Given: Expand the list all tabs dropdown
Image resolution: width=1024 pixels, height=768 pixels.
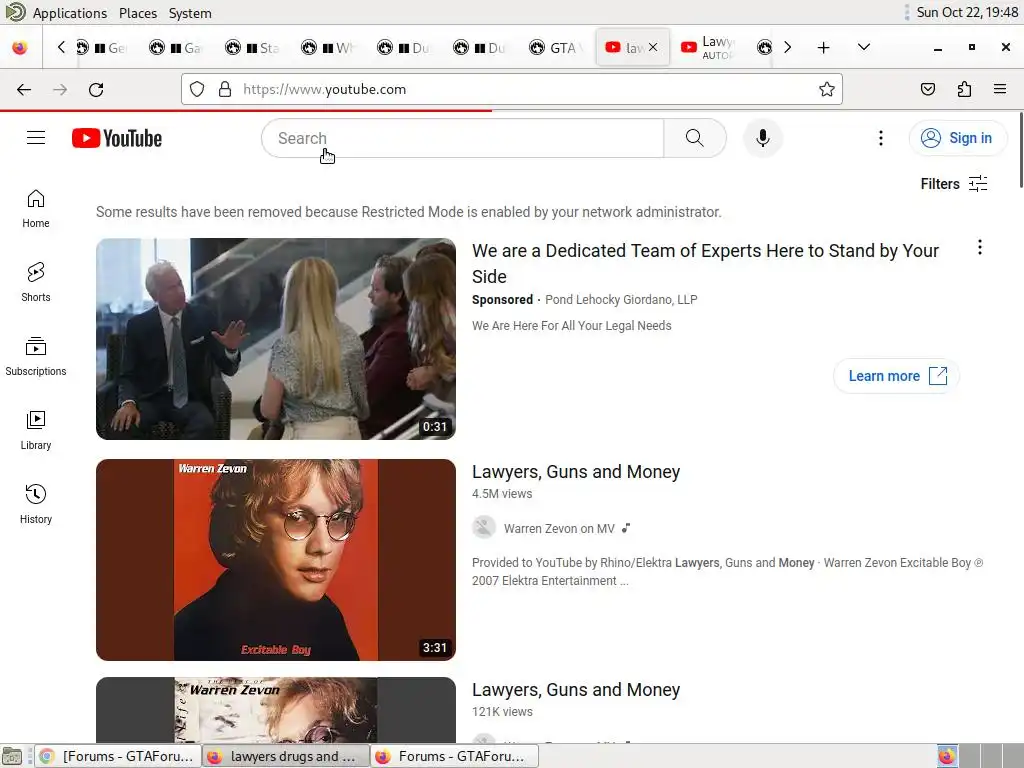Looking at the screenshot, I should tap(863, 47).
